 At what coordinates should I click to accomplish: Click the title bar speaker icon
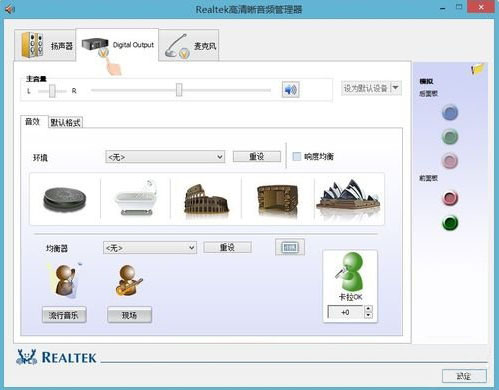coord(10,9)
